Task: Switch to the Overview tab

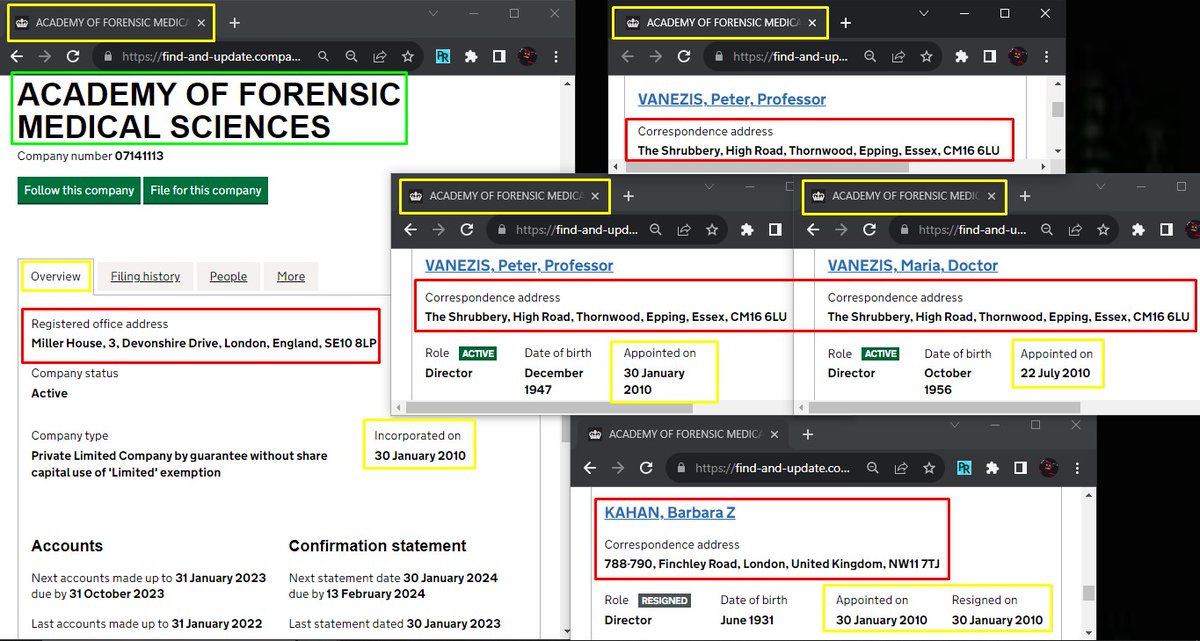Action: [56, 276]
